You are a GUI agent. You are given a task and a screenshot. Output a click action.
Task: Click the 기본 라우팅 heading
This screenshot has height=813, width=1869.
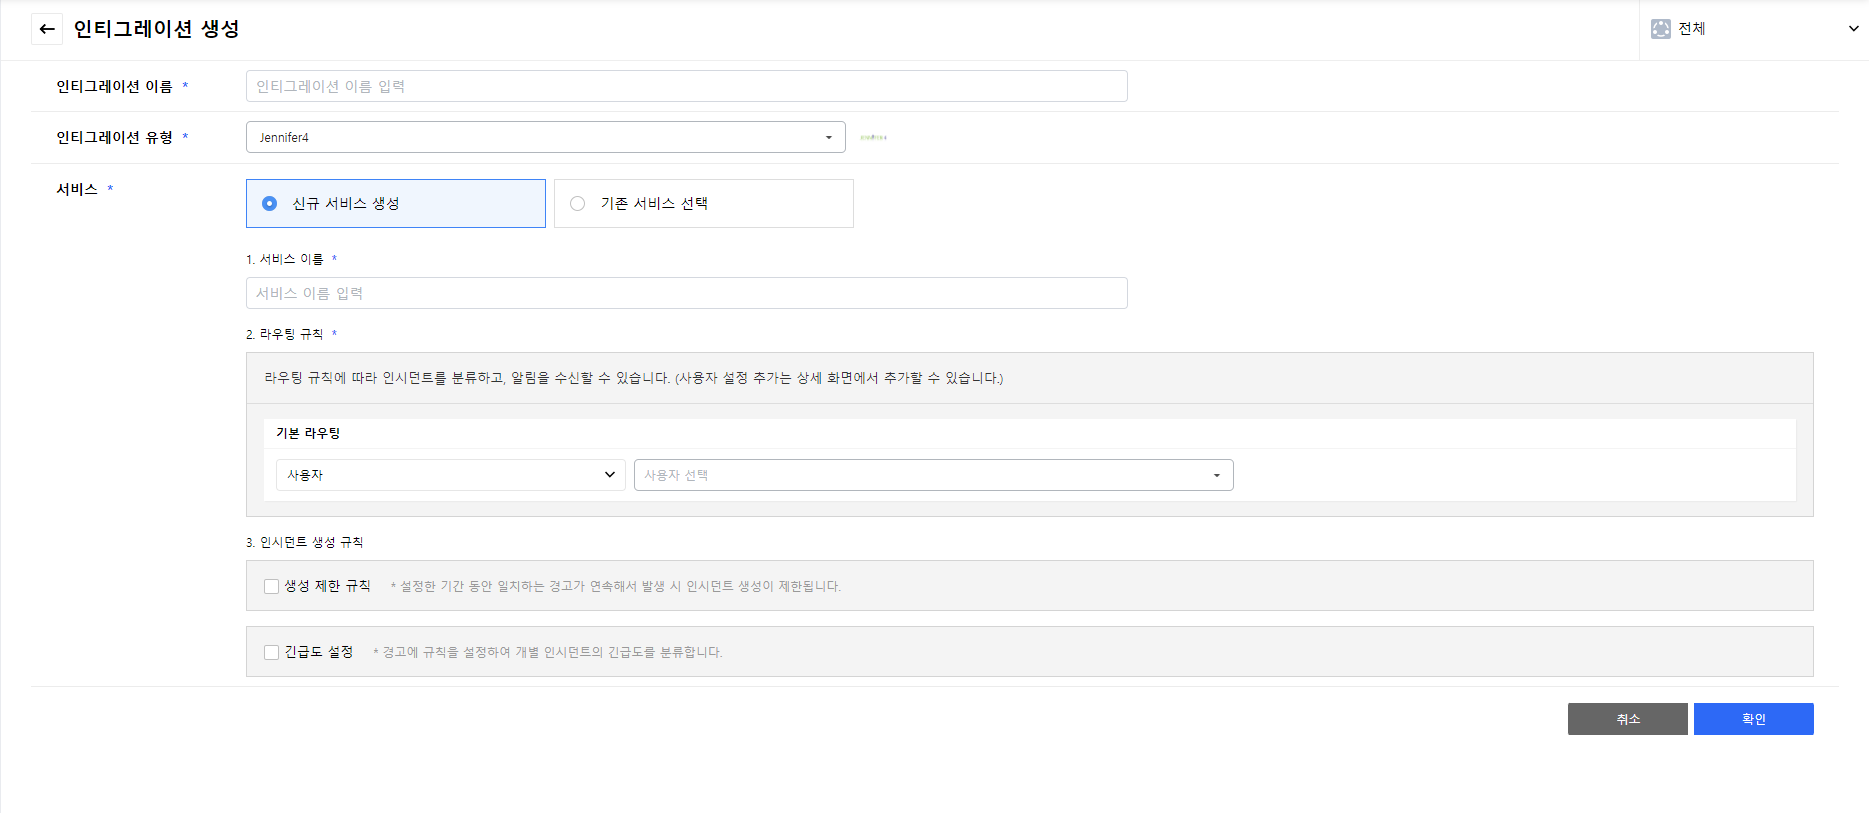(308, 433)
